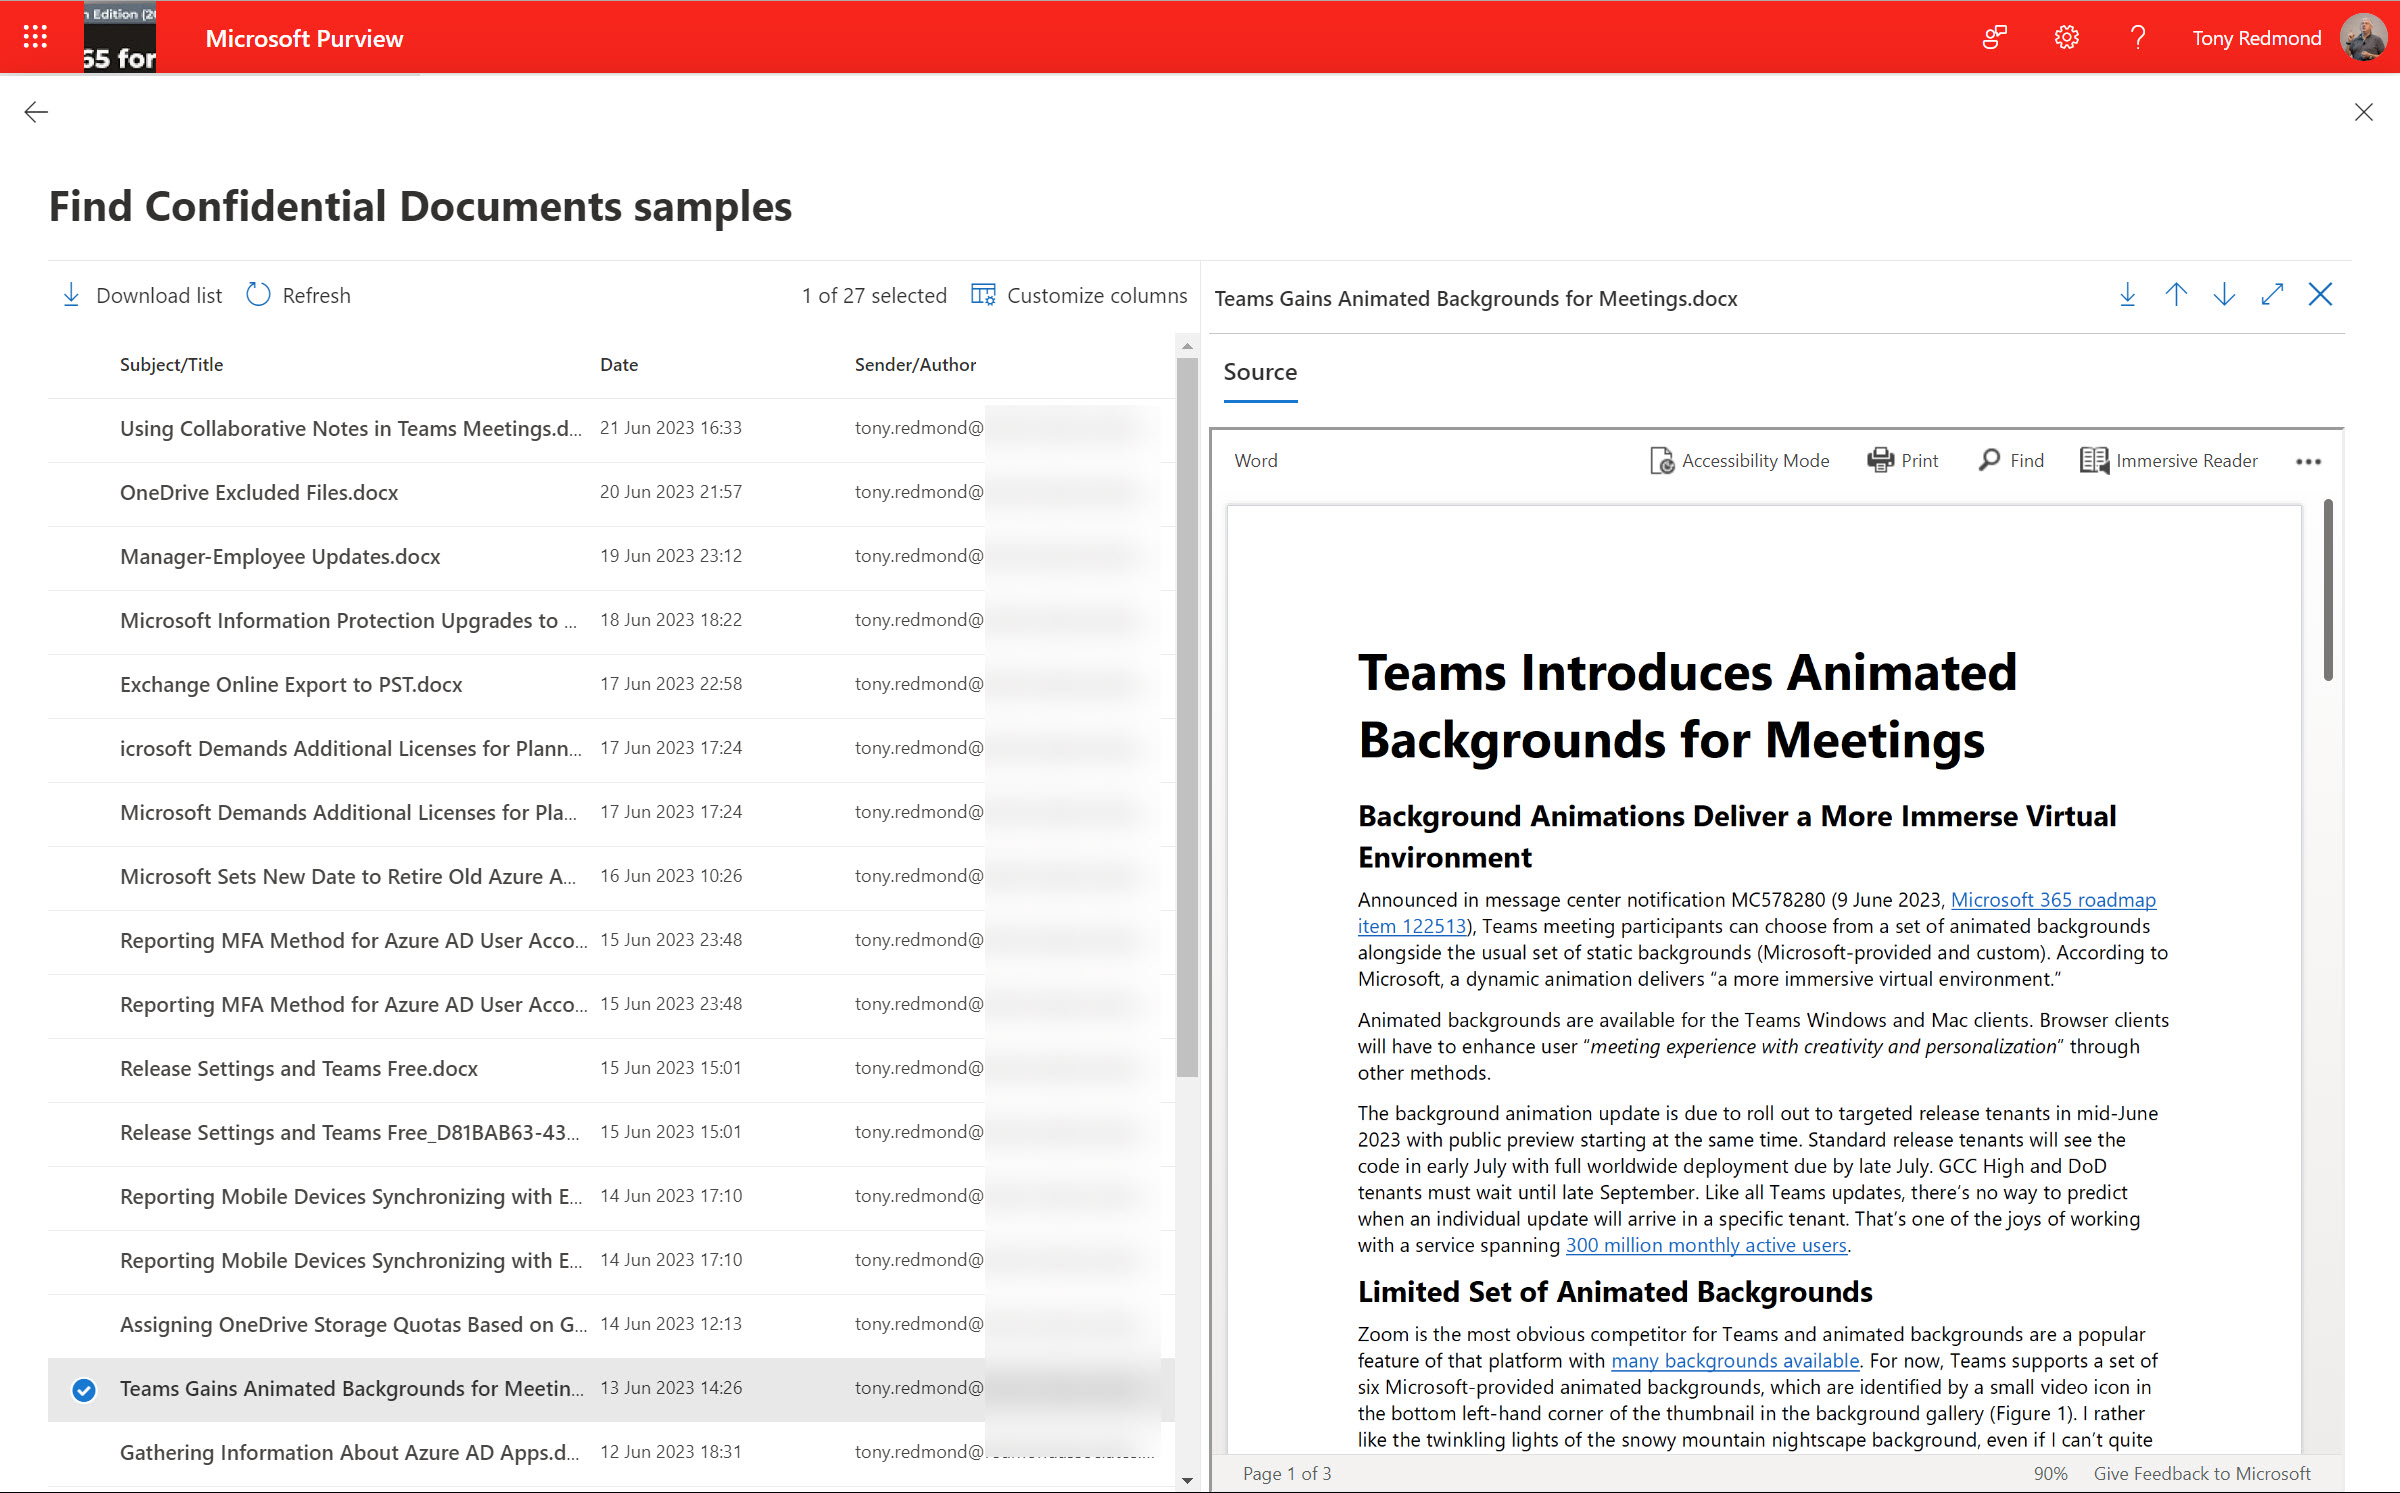Select the Source tab
This screenshot has height=1493, width=2400.
pyautogui.click(x=1260, y=372)
